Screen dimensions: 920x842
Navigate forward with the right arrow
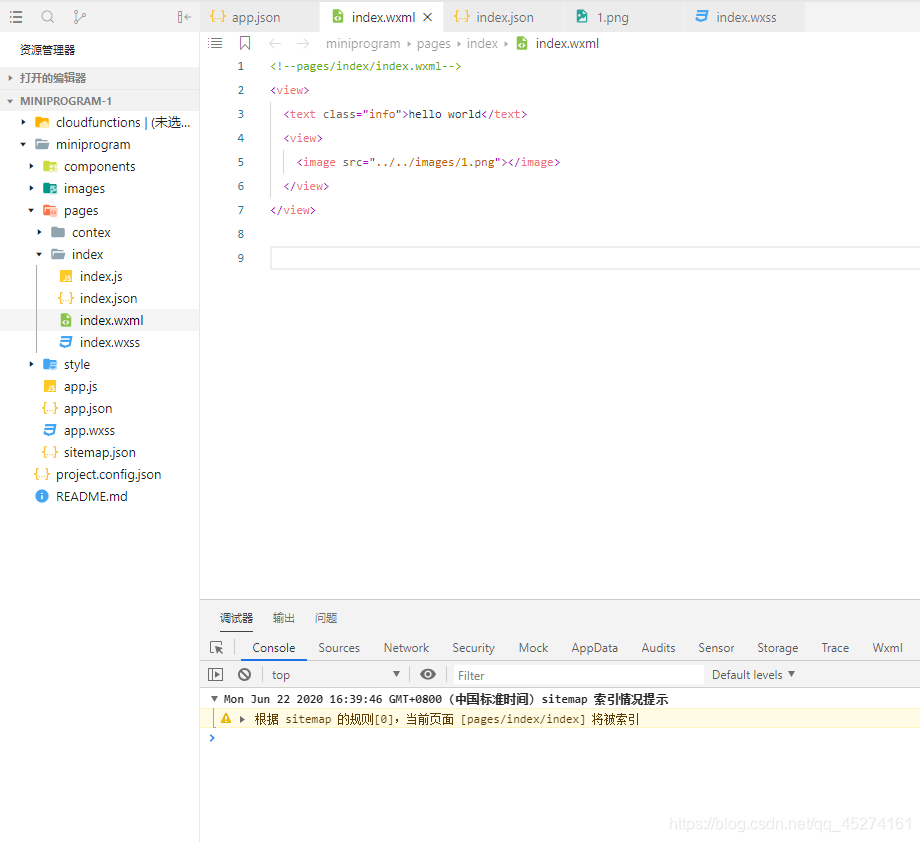303,43
